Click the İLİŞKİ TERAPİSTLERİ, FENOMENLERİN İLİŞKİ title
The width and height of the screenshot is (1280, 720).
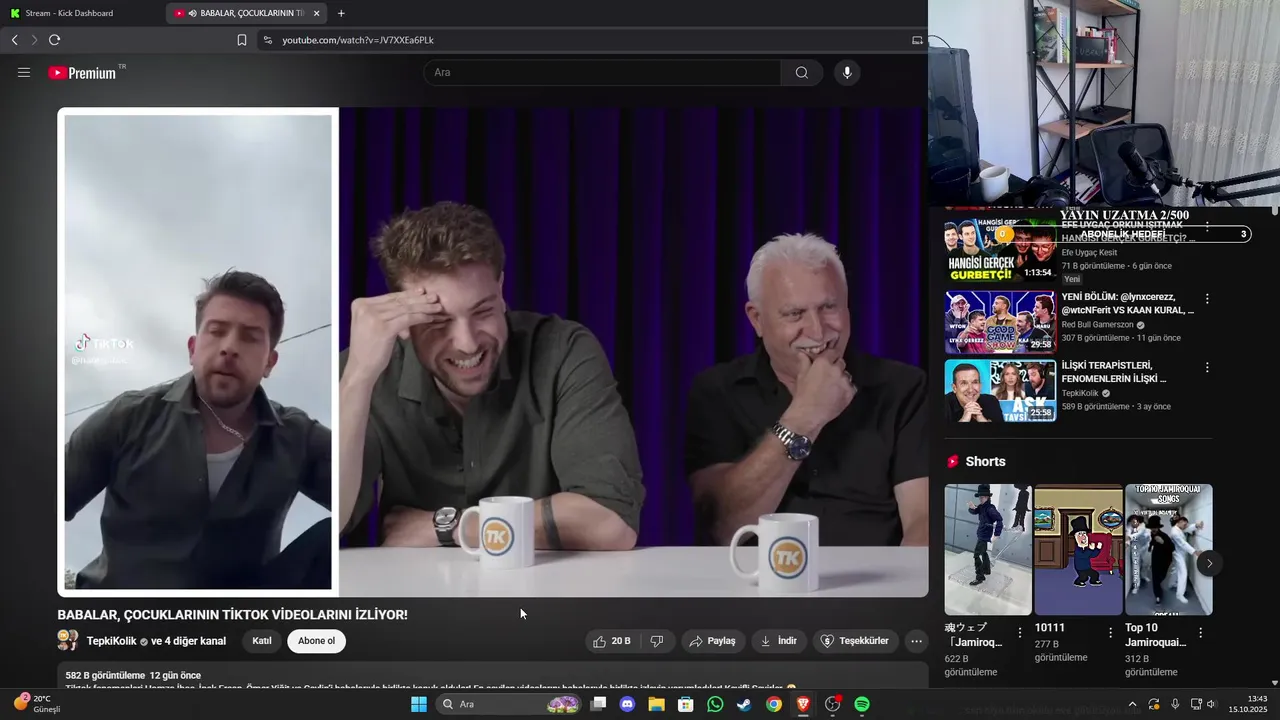[1114, 372]
